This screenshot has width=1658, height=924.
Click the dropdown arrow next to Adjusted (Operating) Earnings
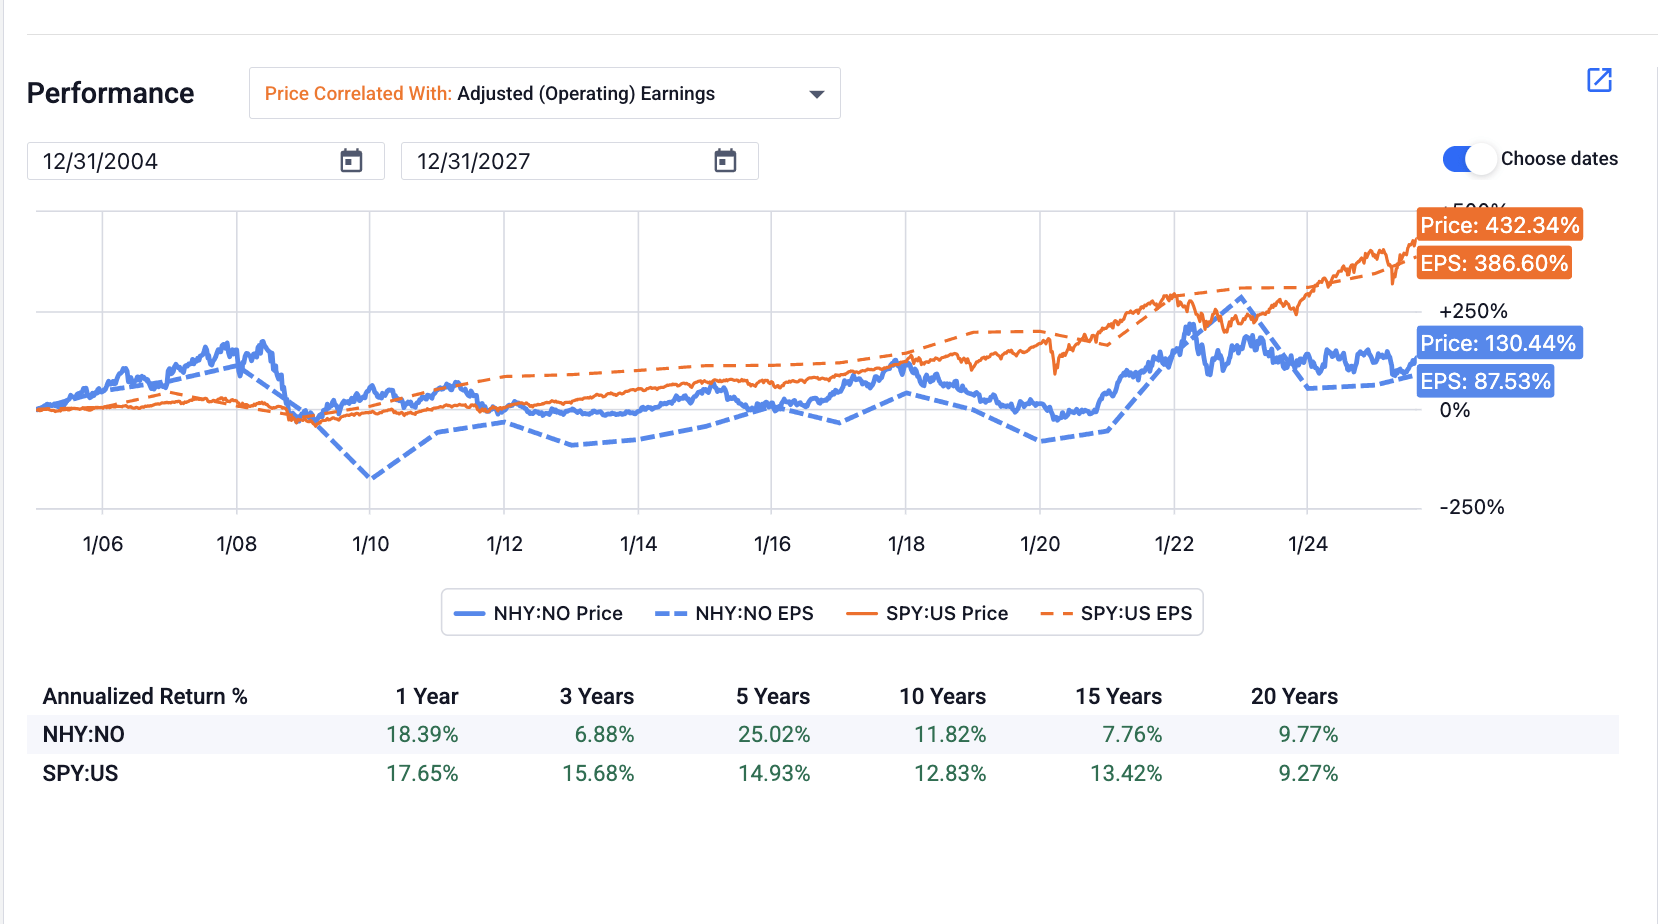click(817, 93)
